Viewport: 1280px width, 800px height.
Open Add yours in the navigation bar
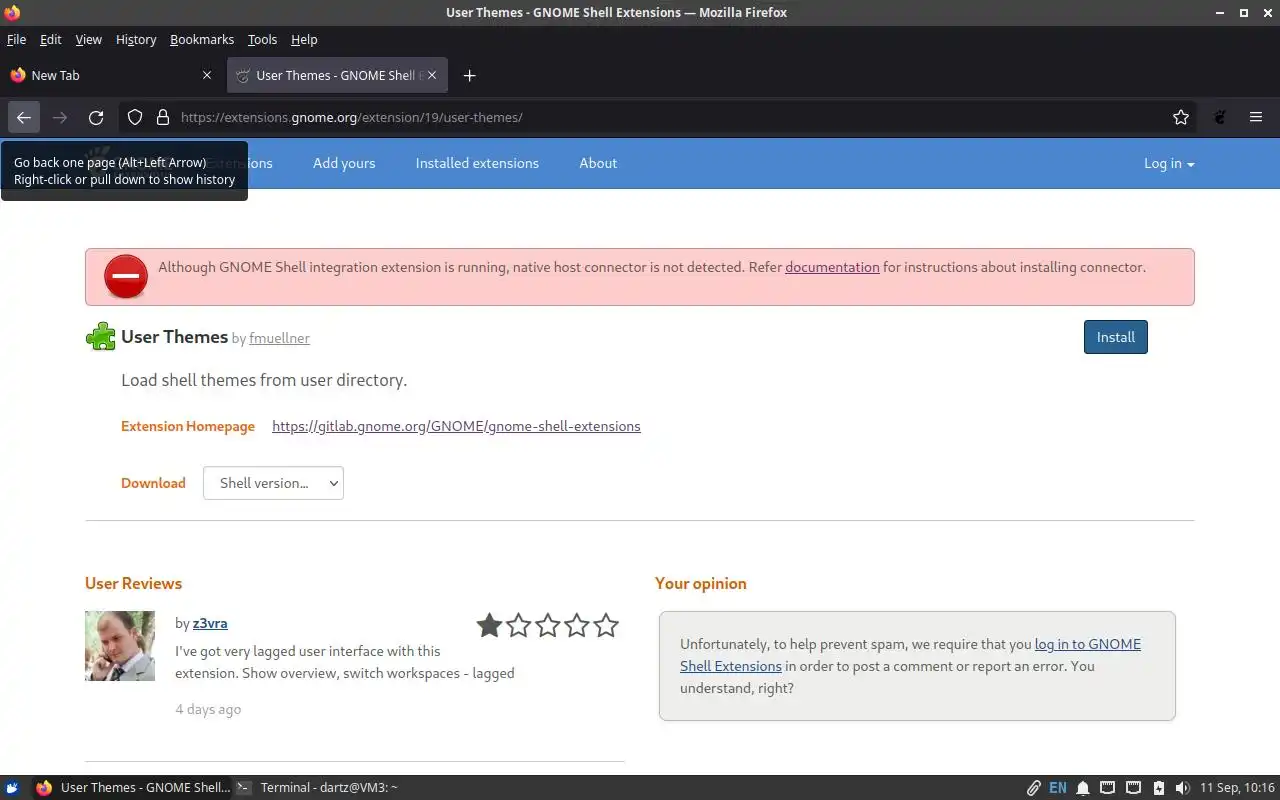(x=344, y=163)
